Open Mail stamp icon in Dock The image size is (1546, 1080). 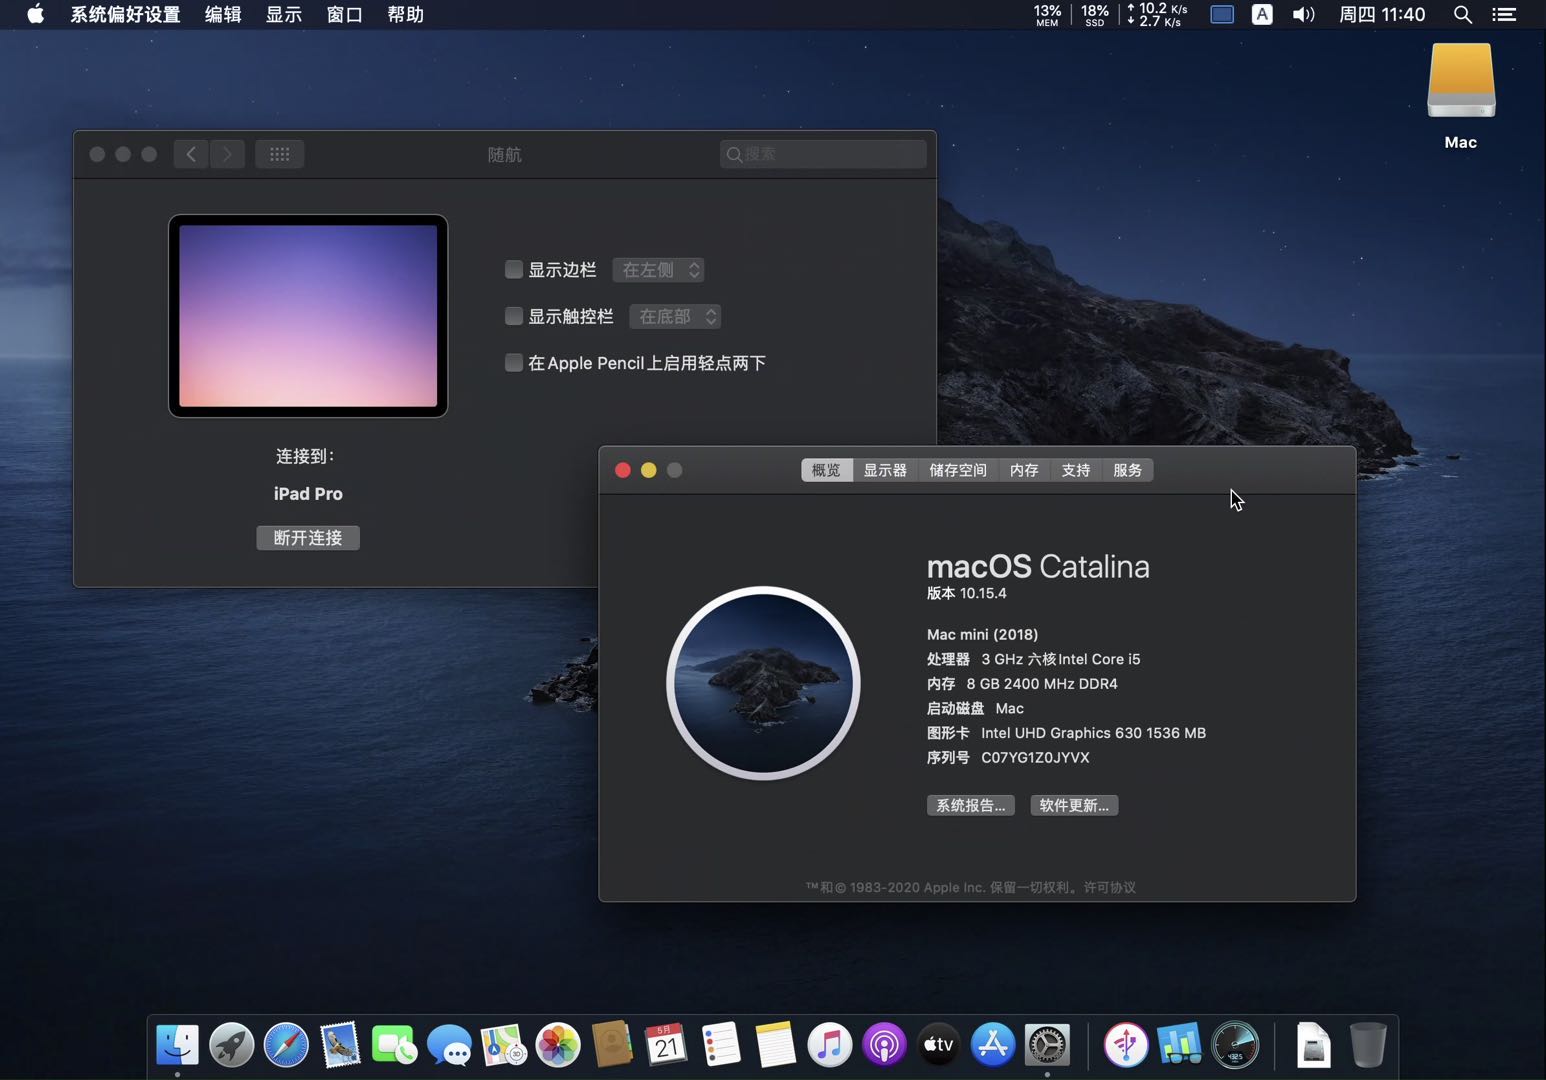click(340, 1045)
